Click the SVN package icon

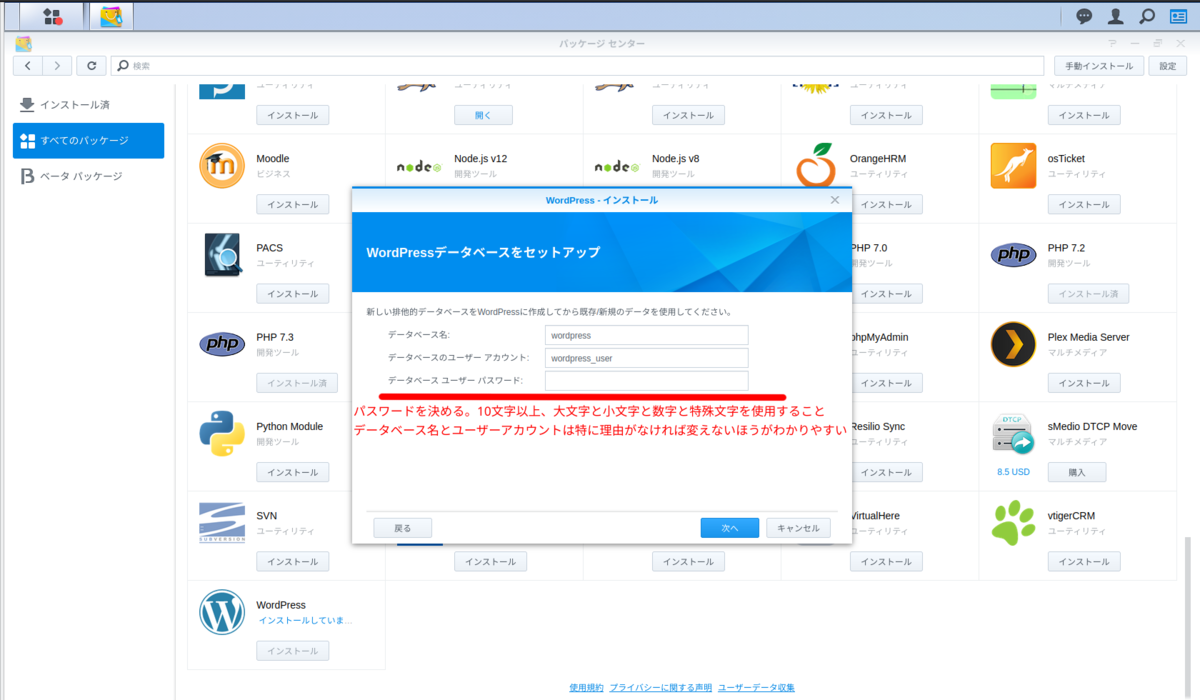222,522
